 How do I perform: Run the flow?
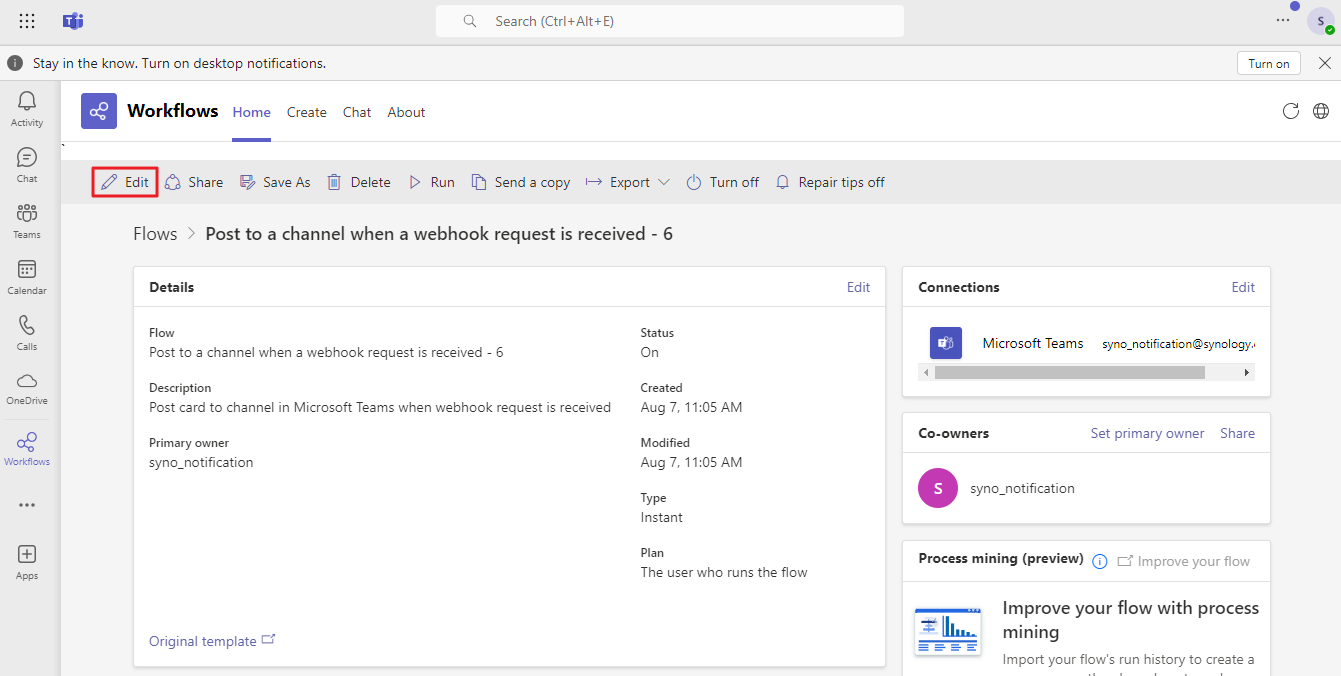coord(431,182)
